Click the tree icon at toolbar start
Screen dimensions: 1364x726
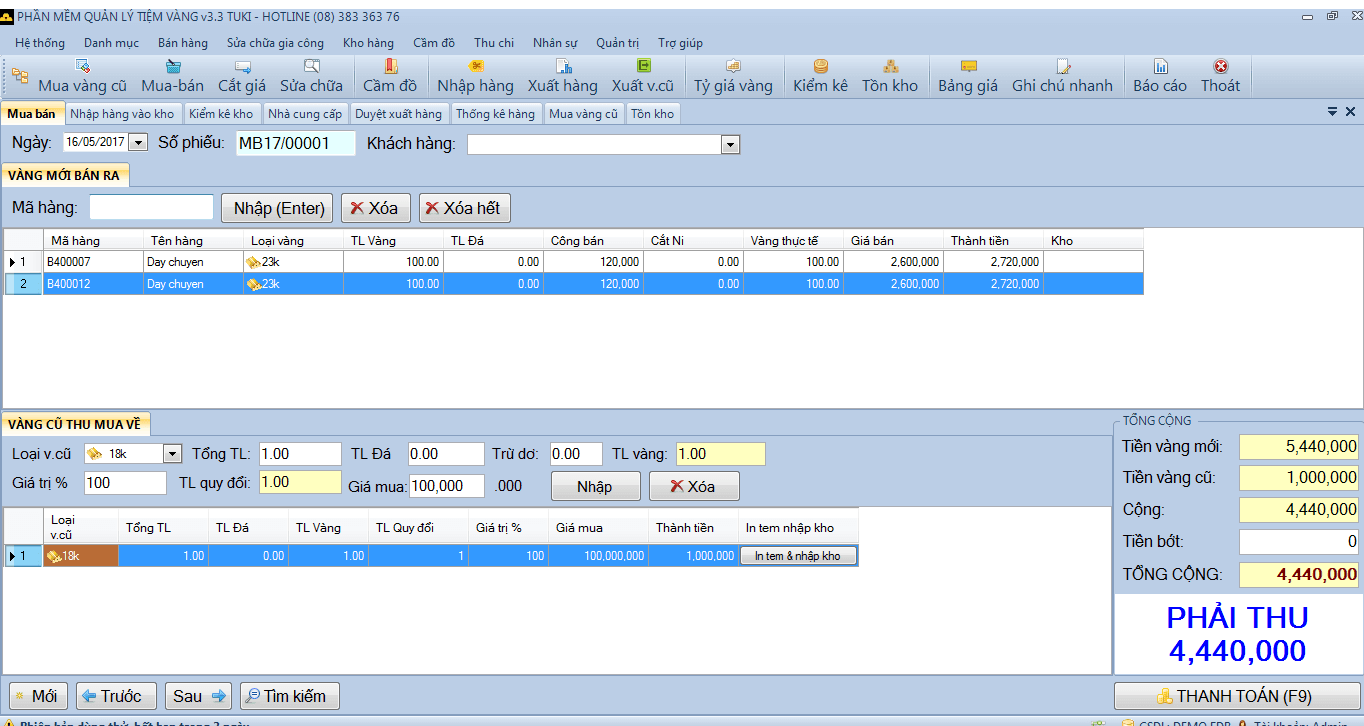20,75
